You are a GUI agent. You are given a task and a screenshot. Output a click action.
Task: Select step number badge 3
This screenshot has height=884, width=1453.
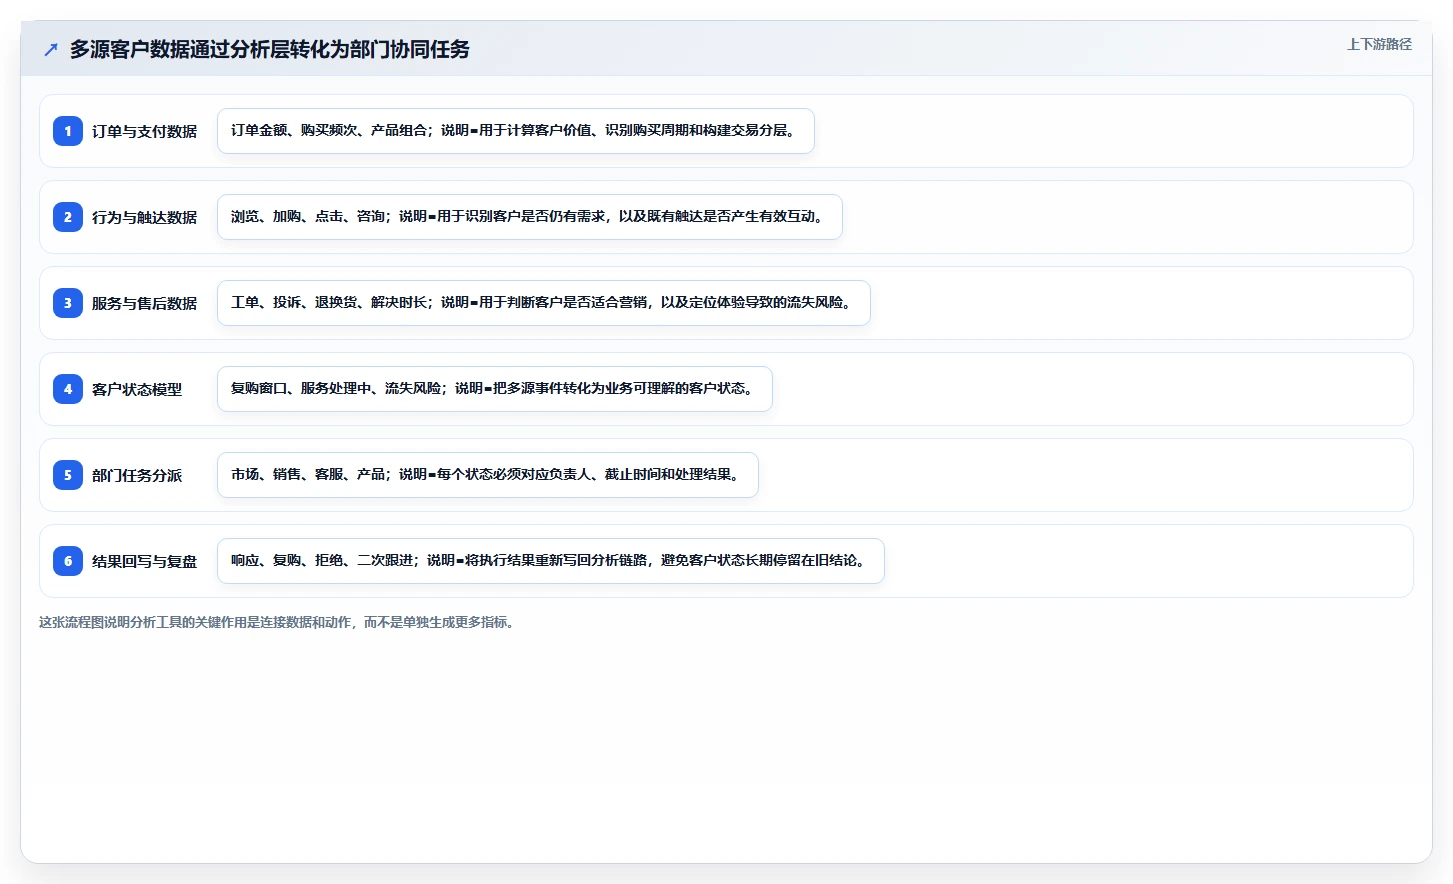point(68,303)
